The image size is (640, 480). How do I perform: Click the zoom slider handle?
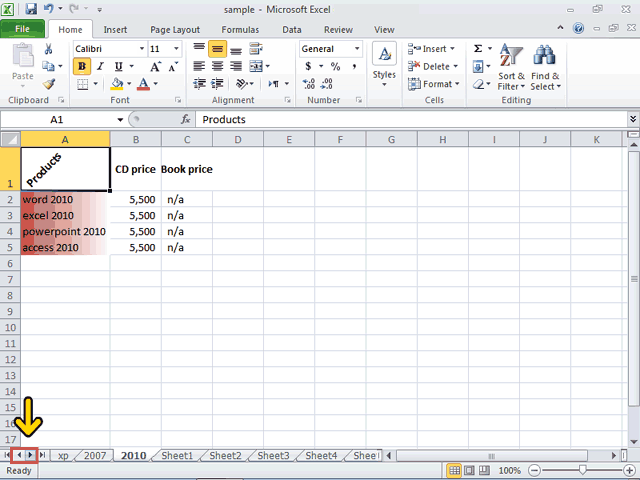[x=582, y=470]
